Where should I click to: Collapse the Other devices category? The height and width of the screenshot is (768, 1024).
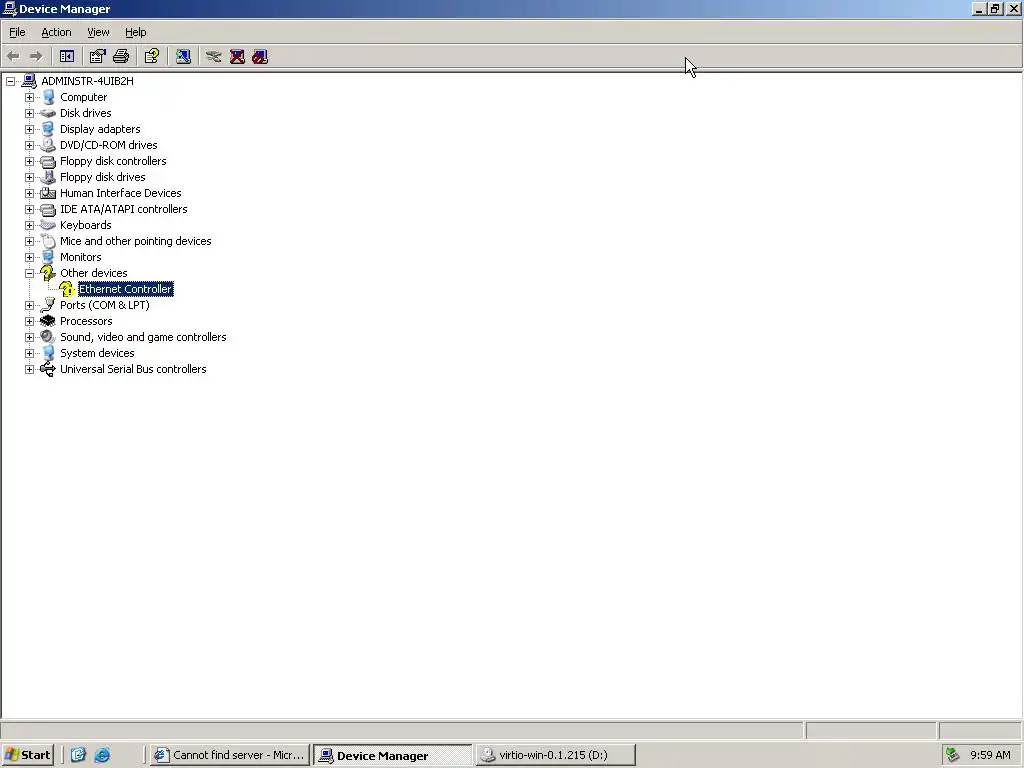pos(29,273)
